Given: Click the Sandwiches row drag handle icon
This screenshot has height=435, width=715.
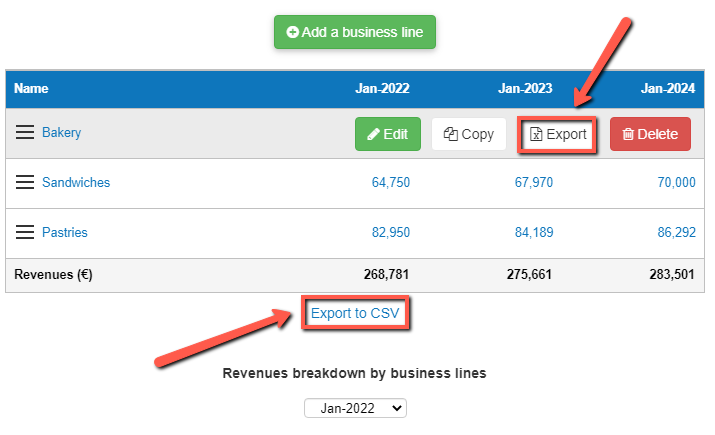Looking at the screenshot, I should pos(25,183).
